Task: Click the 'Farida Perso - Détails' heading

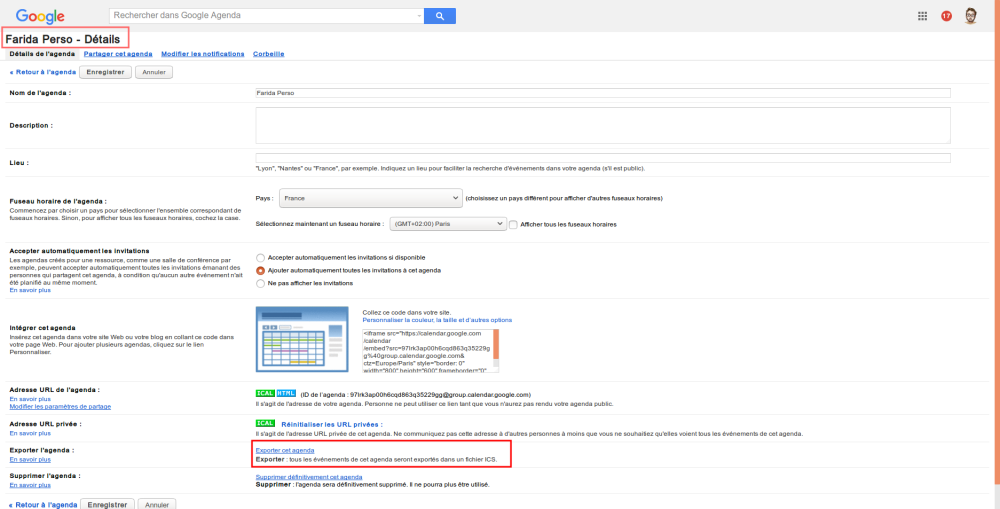Action: coord(62,40)
